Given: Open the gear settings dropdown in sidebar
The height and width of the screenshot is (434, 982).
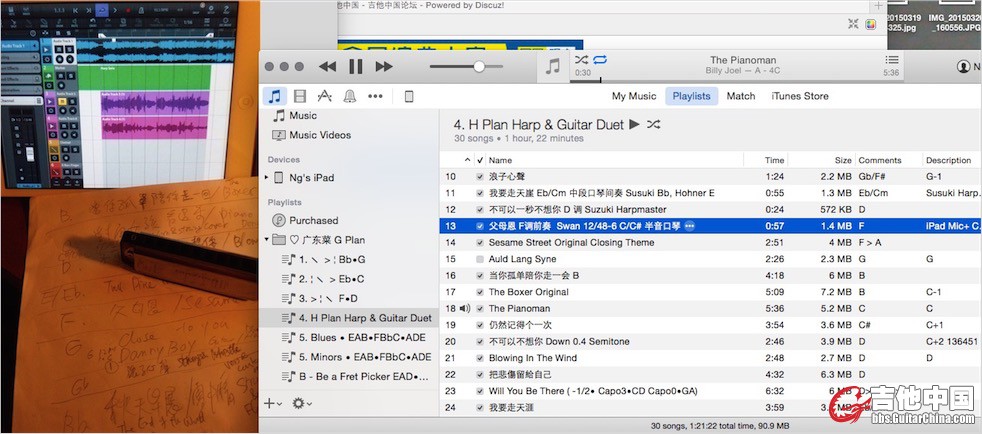Looking at the screenshot, I should 301,403.
